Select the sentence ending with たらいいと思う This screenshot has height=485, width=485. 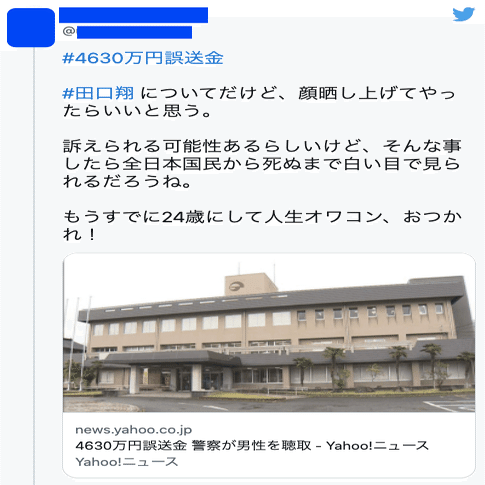point(259,102)
